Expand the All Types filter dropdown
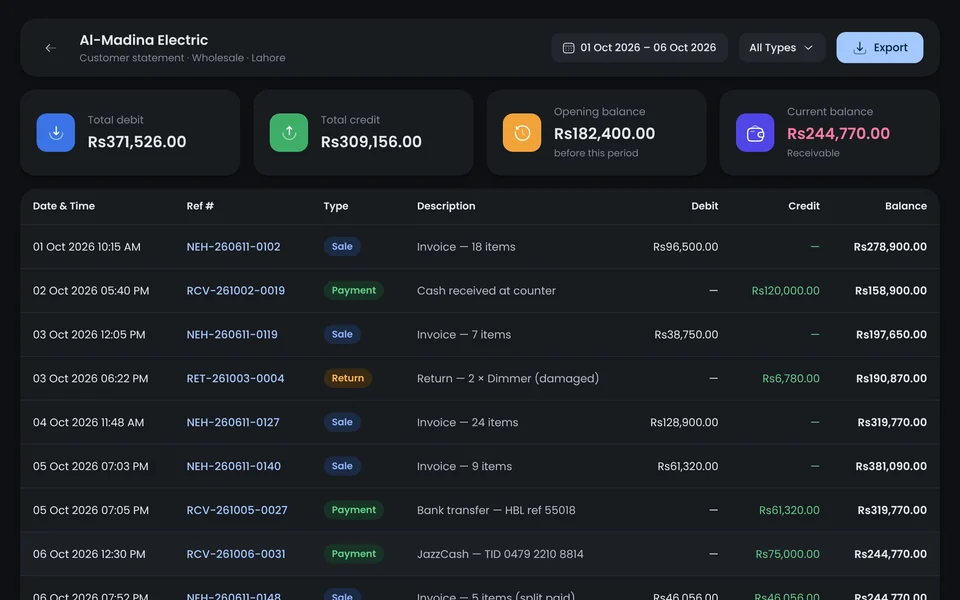The height and width of the screenshot is (600, 960). point(782,48)
